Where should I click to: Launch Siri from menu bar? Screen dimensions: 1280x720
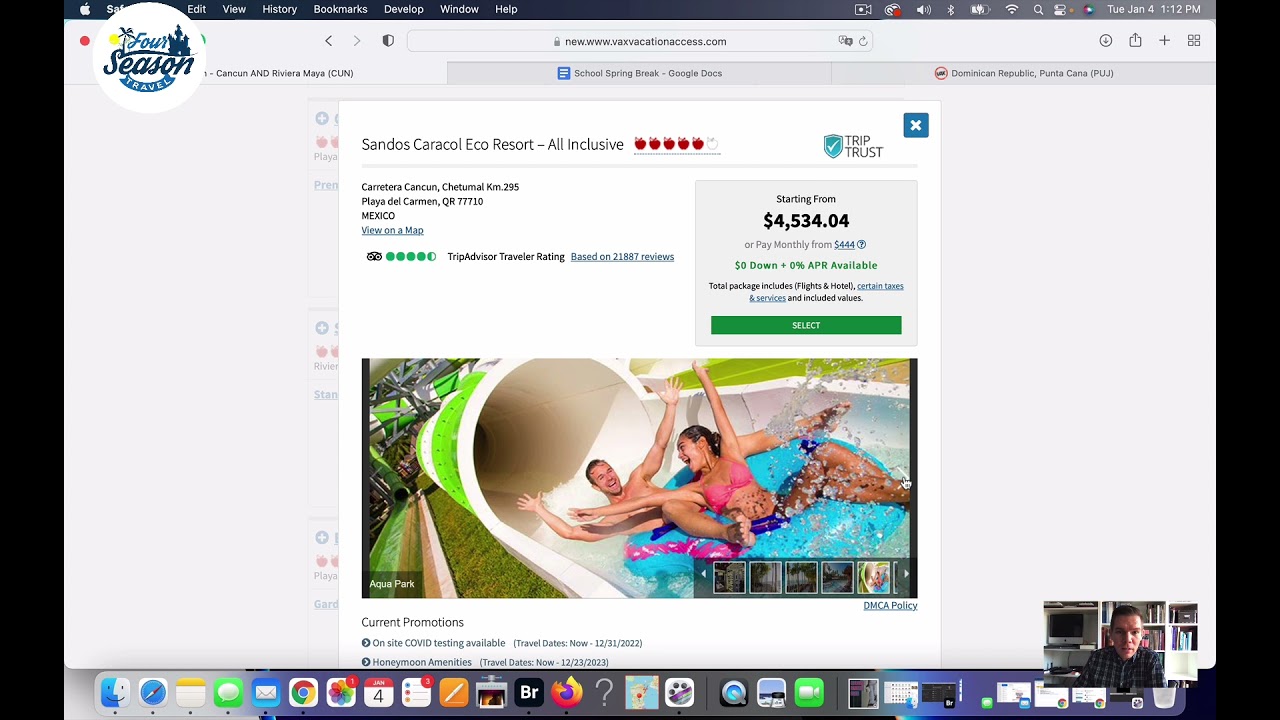(x=1088, y=9)
